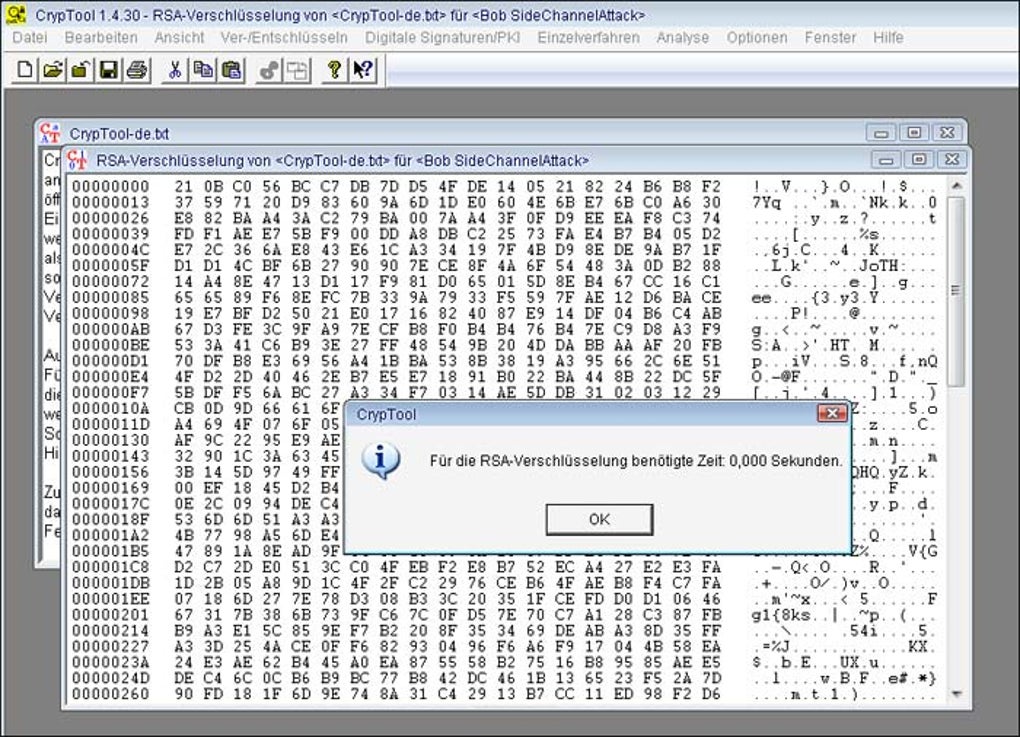Screen dimensions: 1020x737
Task: Open the Ansicht menu
Action: (179, 38)
